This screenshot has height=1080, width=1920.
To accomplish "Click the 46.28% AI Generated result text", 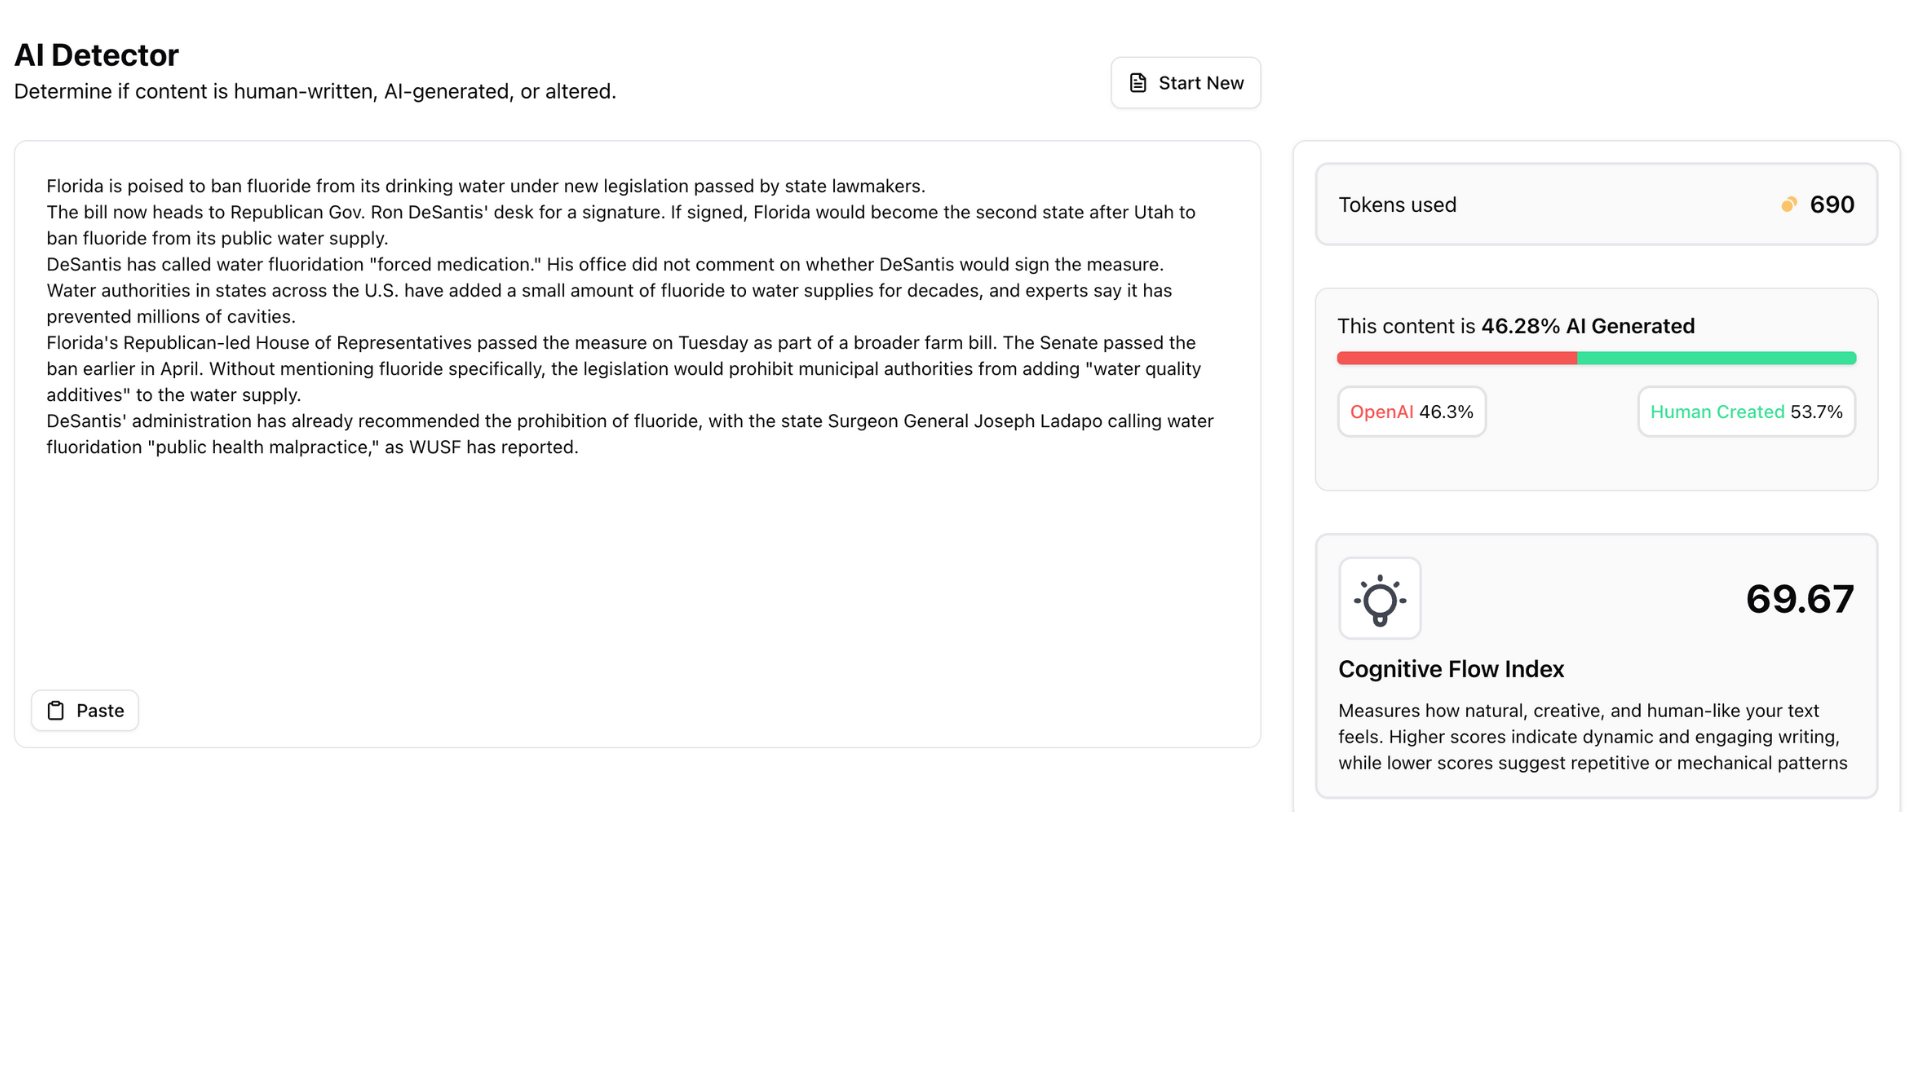I will pos(1587,326).
